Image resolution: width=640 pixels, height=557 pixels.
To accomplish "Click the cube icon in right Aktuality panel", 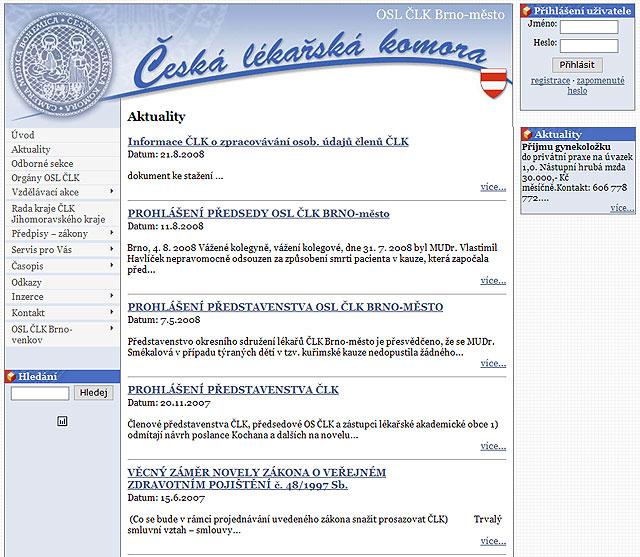I will (527, 134).
